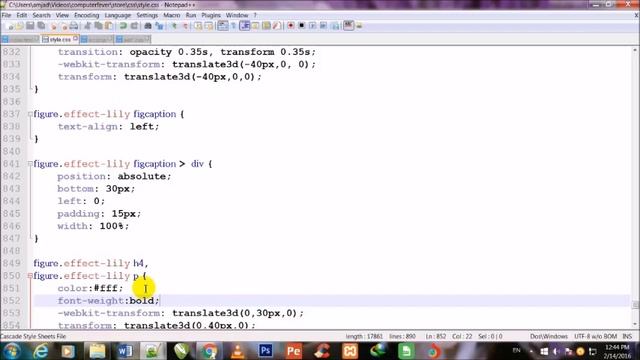Open the File menu

7,15
